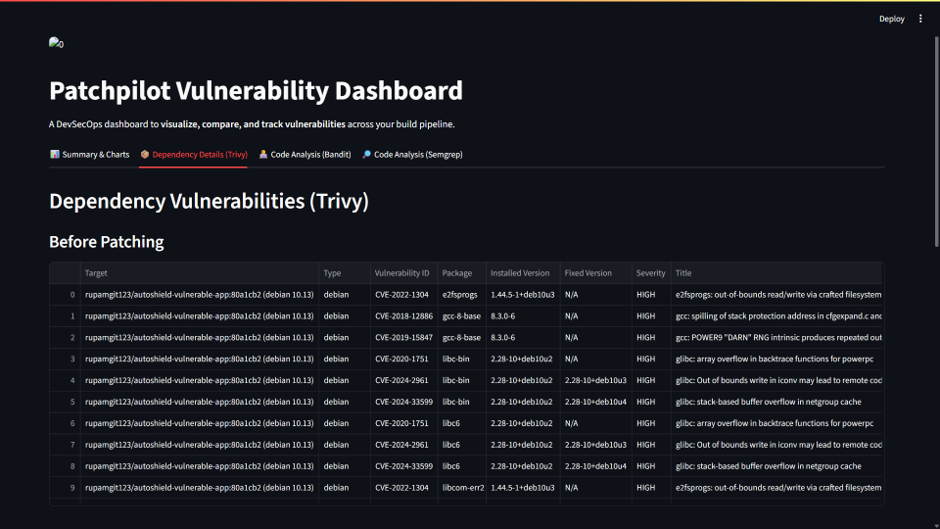Select the Dependency Details (Trivy) tab
Viewport: 940px width, 529px height.
click(194, 154)
